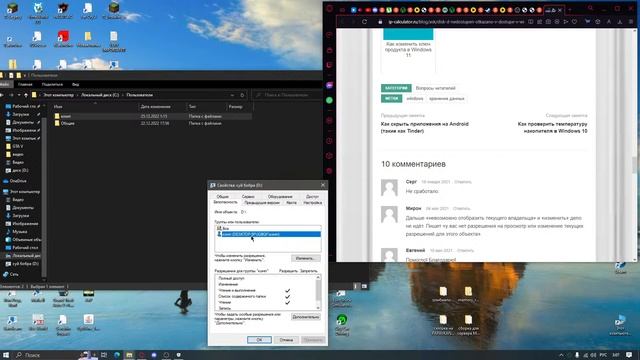
Task: Open link Как проверить температуру накопителя
Action: 553,127
